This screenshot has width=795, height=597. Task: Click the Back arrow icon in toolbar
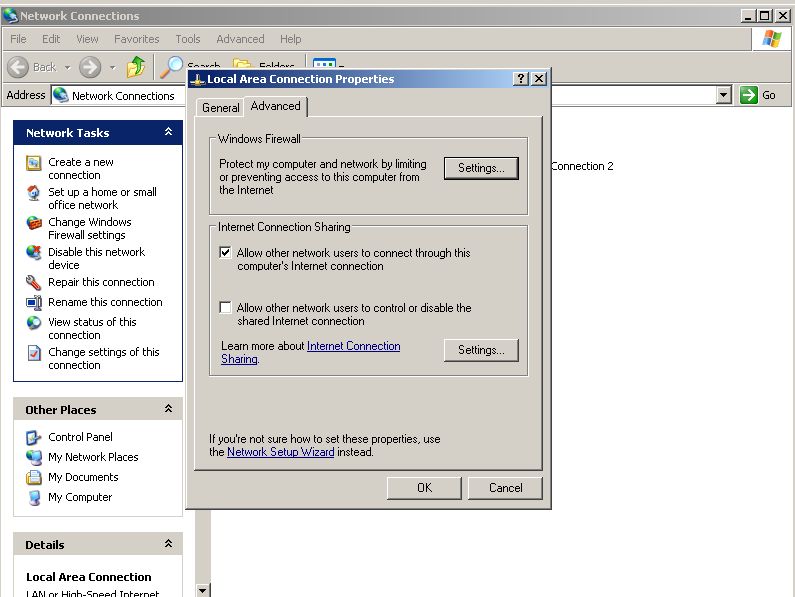(18, 67)
